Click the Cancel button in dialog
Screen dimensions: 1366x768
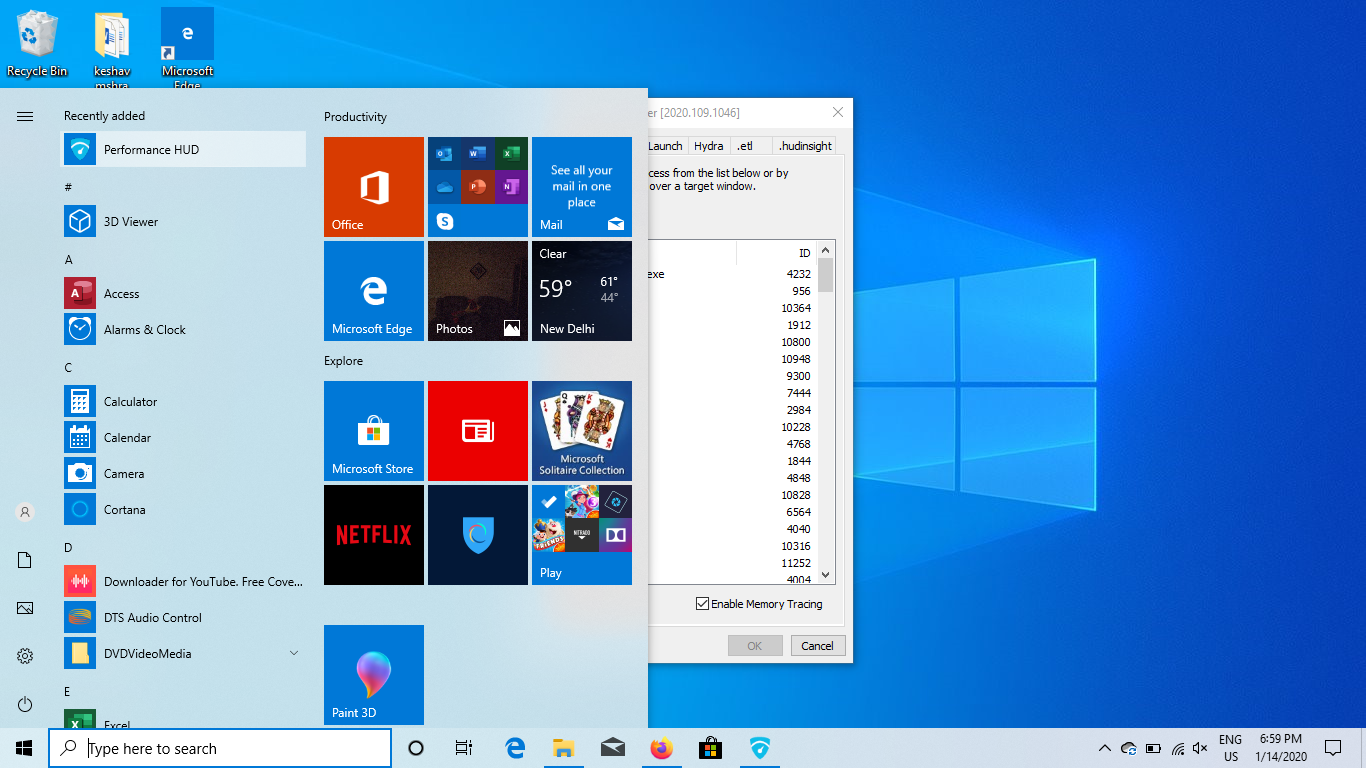tap(817, 646)
